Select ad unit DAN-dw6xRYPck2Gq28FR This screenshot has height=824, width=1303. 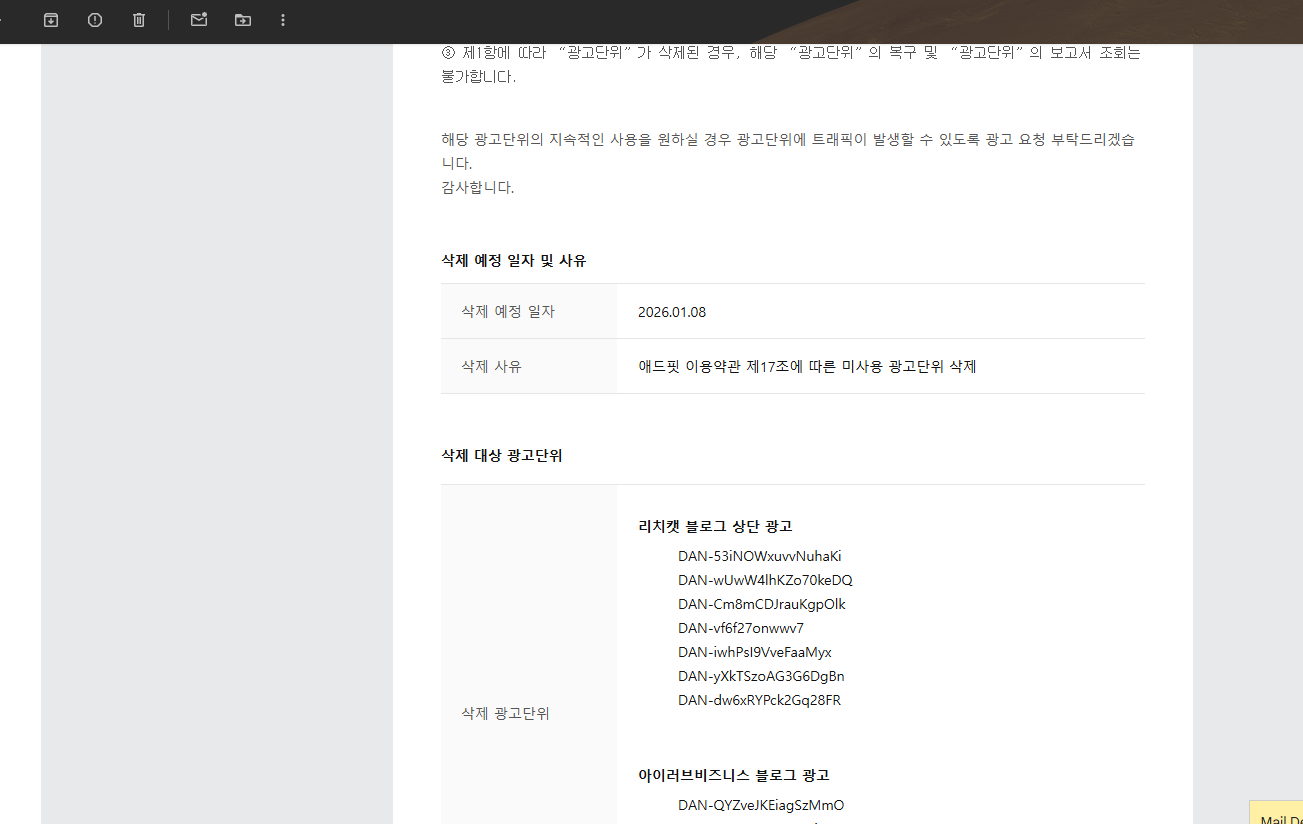(760, 700)
